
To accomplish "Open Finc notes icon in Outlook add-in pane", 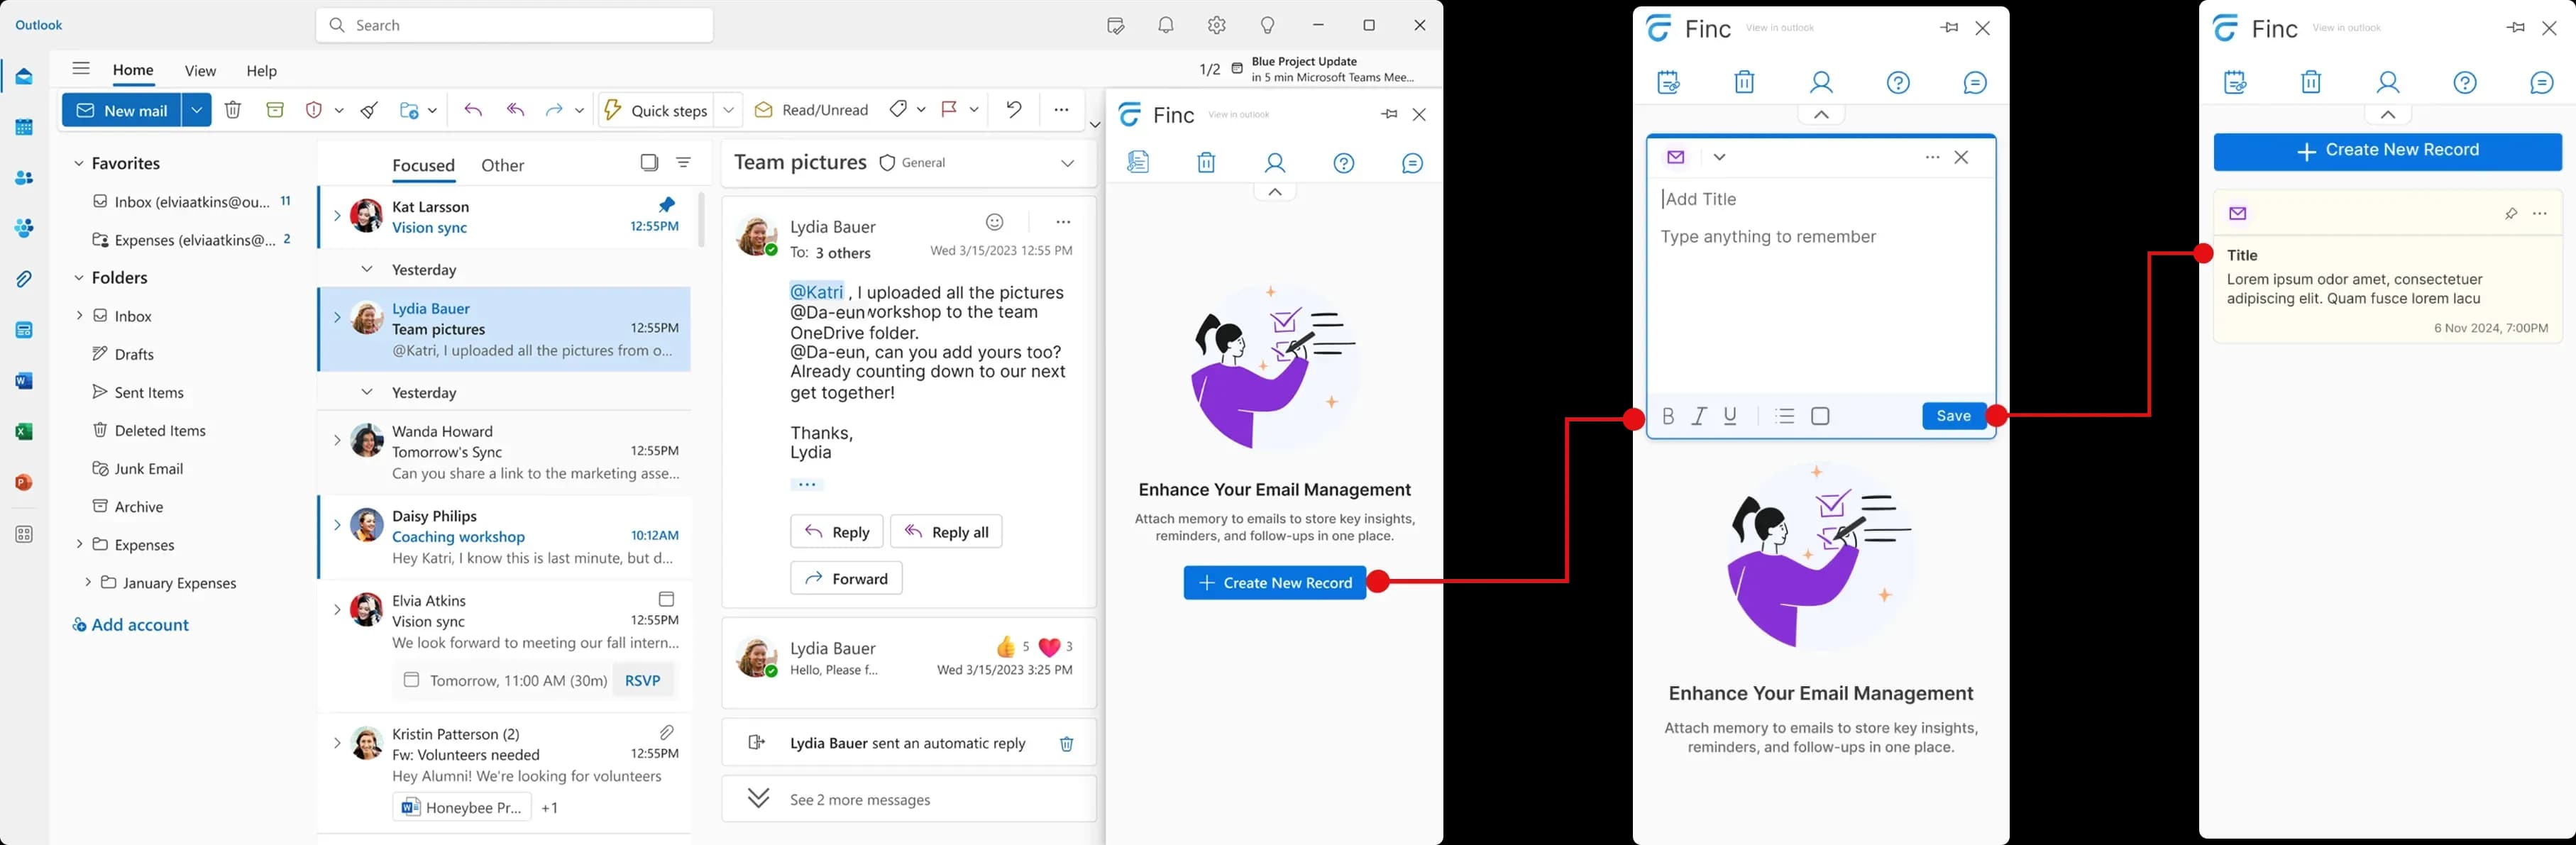I will 1138,162.
